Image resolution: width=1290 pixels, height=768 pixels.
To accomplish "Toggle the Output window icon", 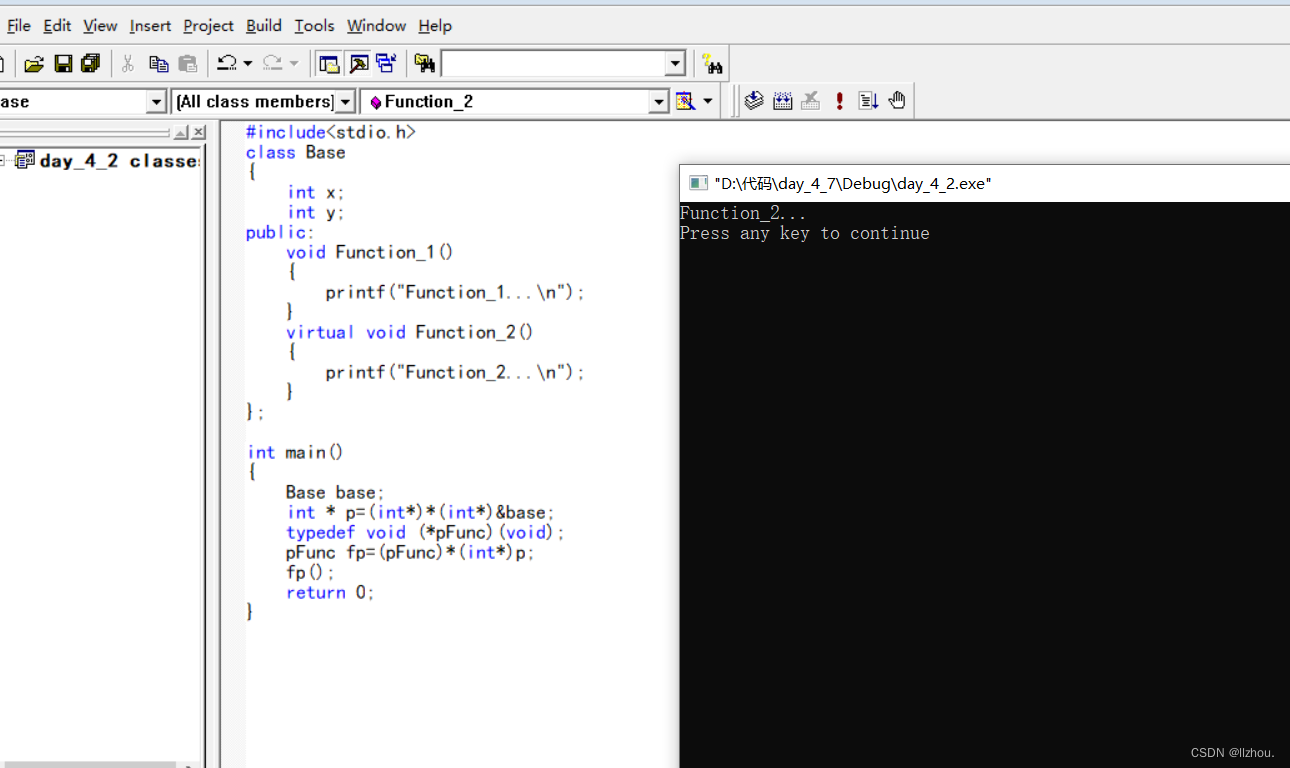I will tap(358, 64).
